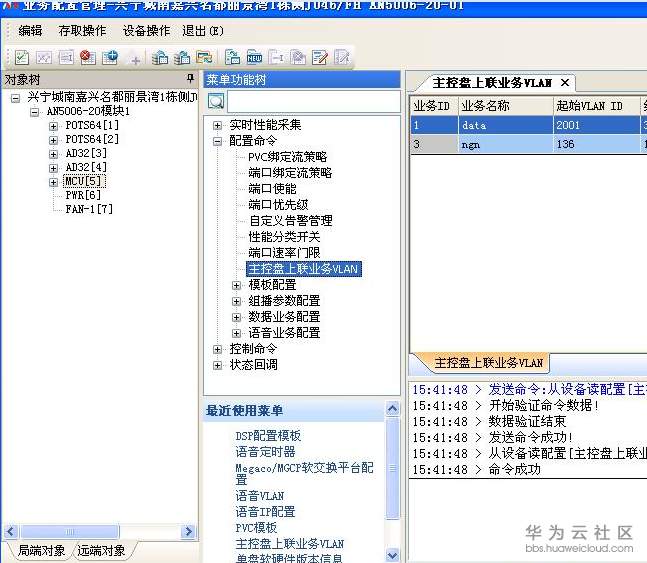Click the grayed chart toolbar icon
Viewport: 647px width, 563px height.
[x=44, y=57]
